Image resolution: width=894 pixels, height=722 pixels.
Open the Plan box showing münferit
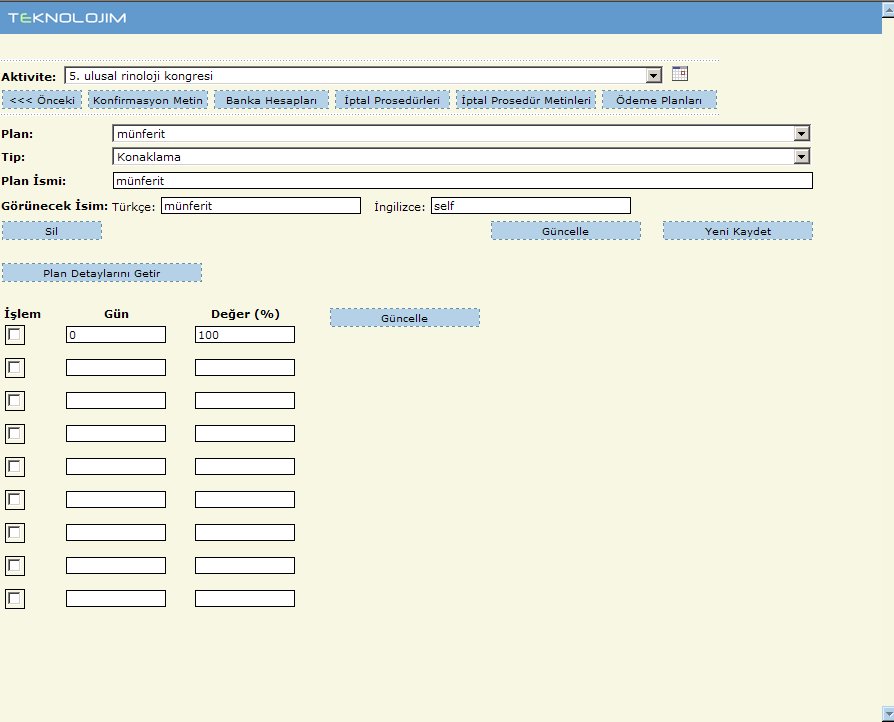(x=461, y=133)
